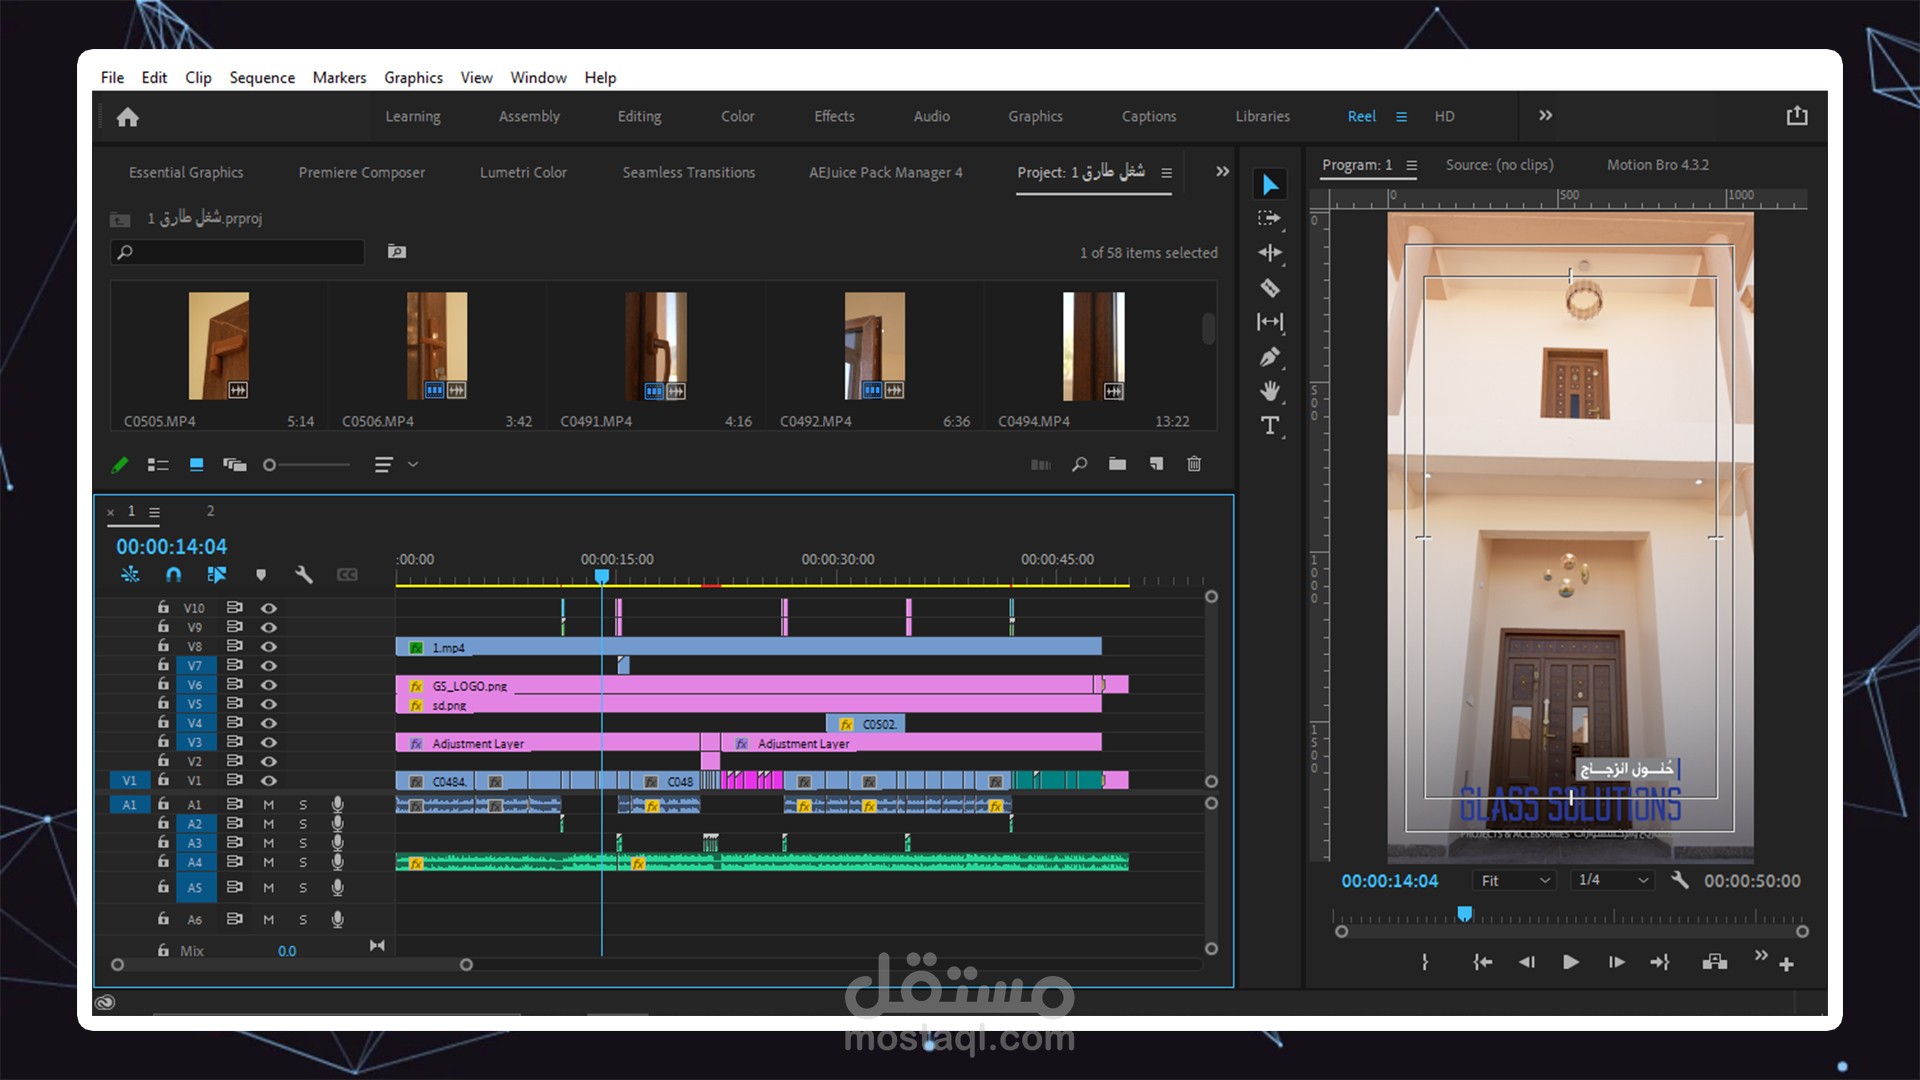
Task: Select the Razor tool
Action: 1270,288
